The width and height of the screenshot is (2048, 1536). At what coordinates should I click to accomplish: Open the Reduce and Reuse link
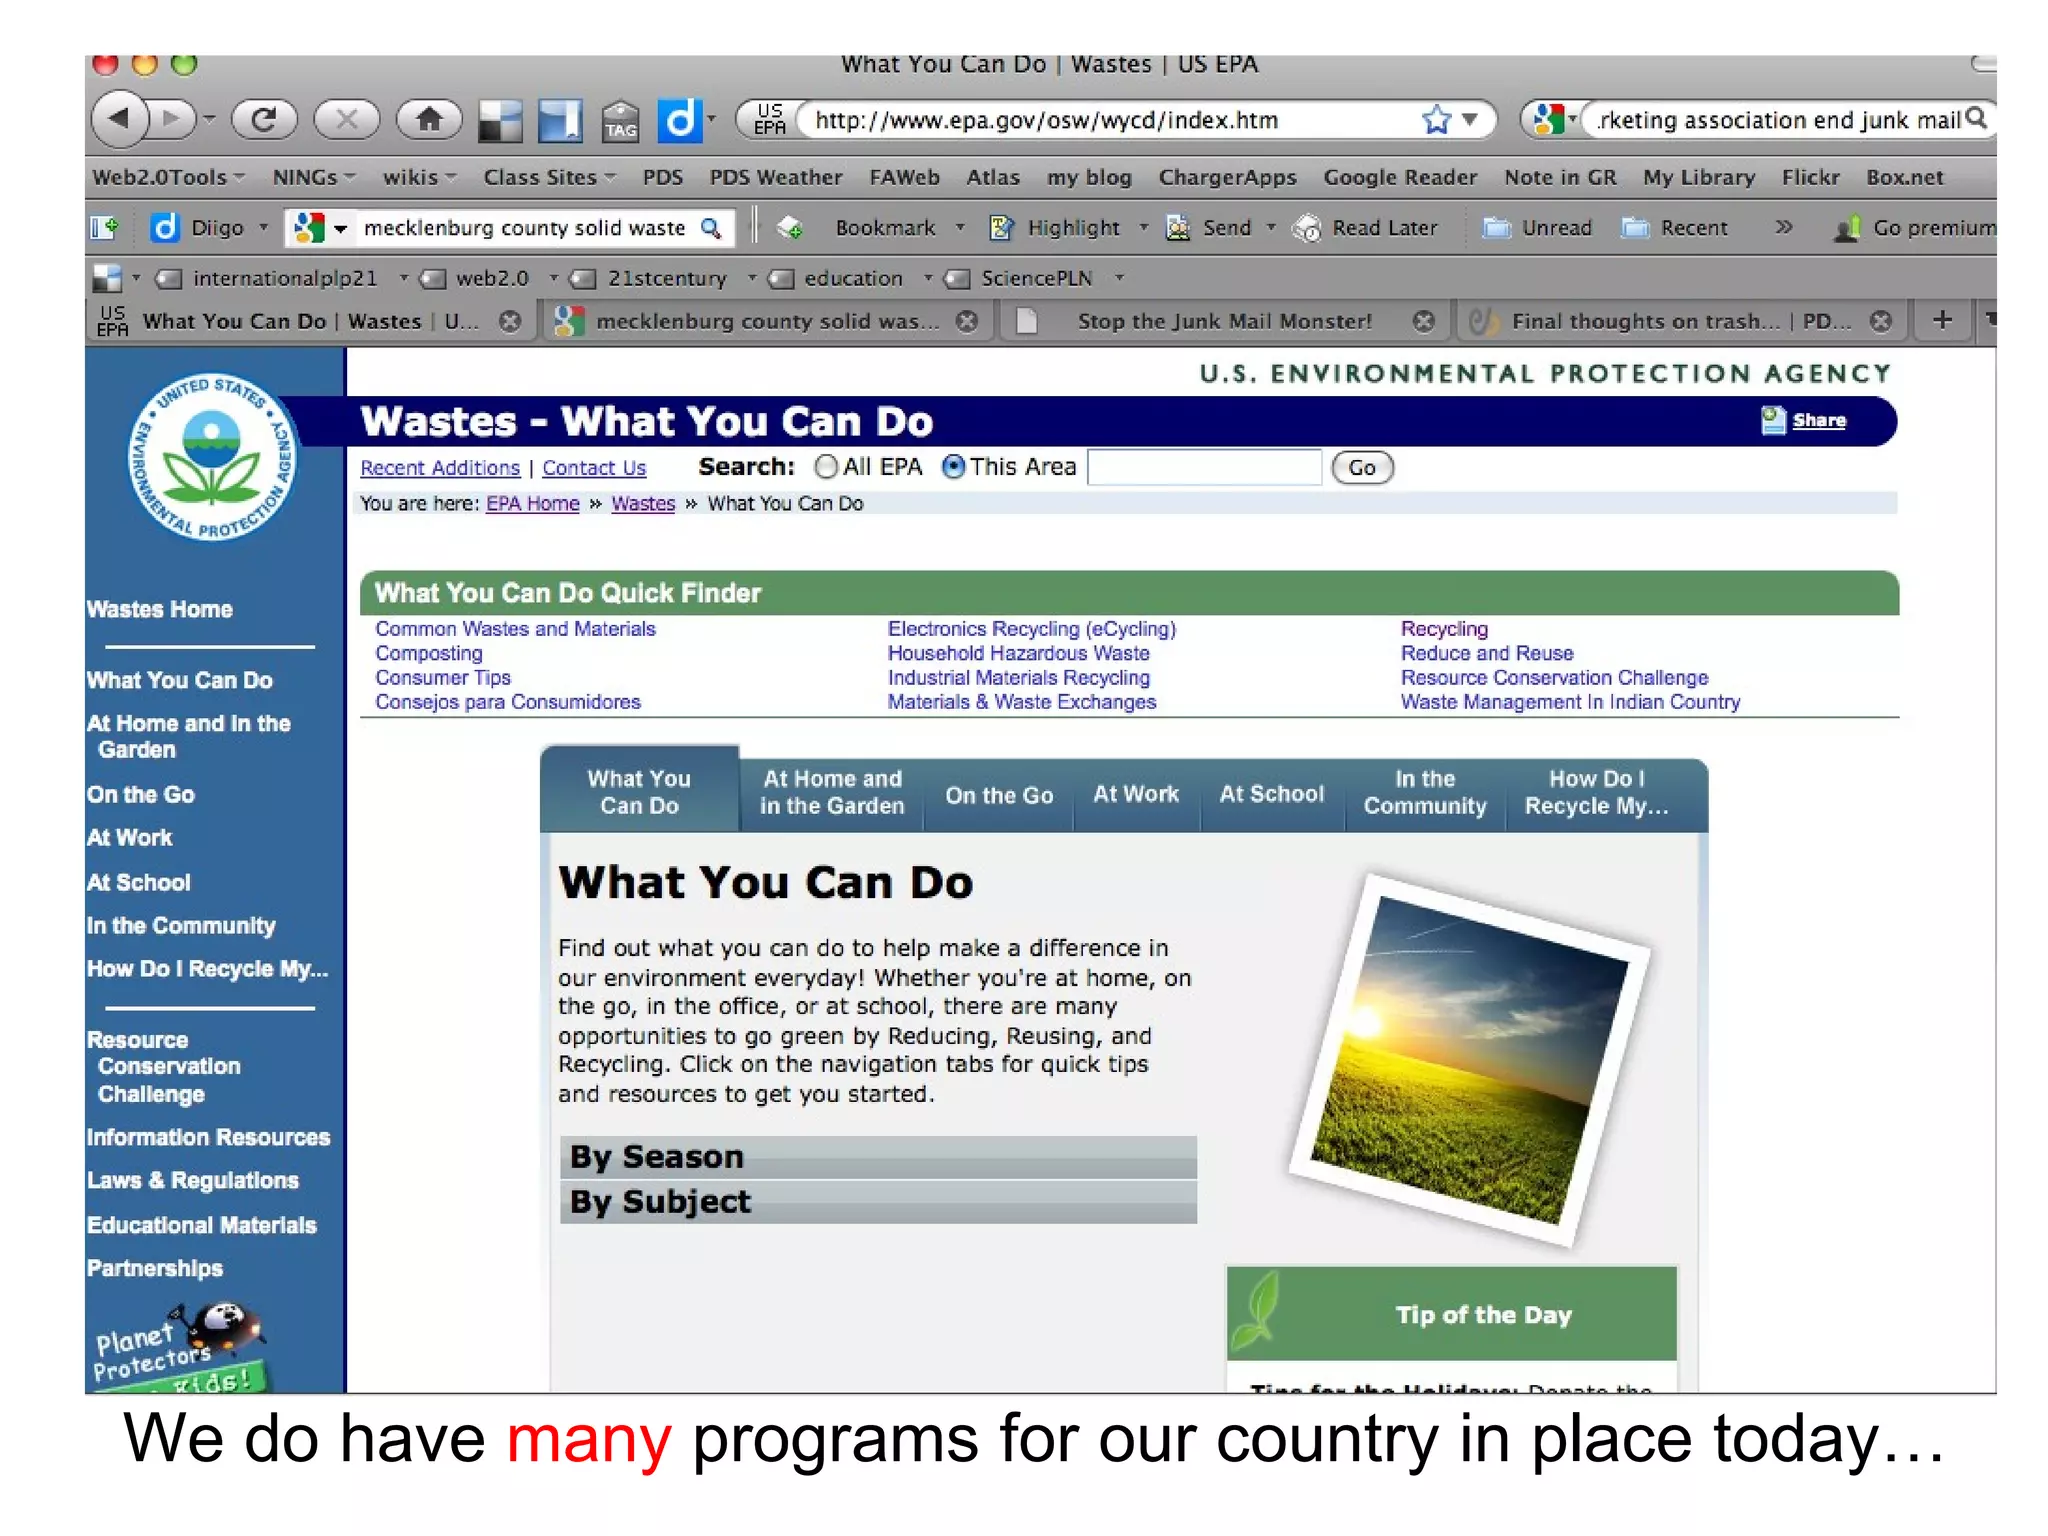[x=1487, y=653]
